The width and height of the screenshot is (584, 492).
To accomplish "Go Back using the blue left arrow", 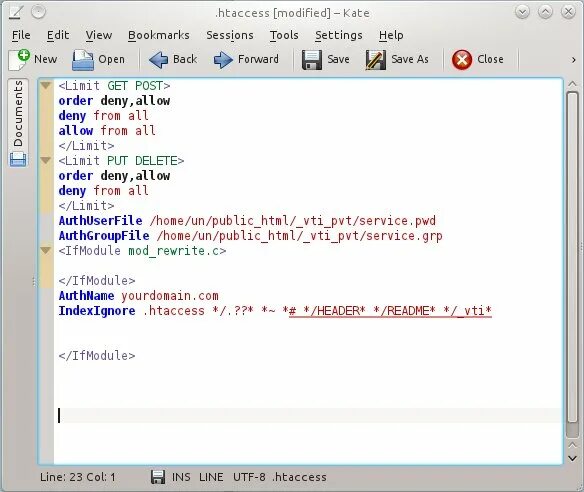I will (x=159, y=60).
